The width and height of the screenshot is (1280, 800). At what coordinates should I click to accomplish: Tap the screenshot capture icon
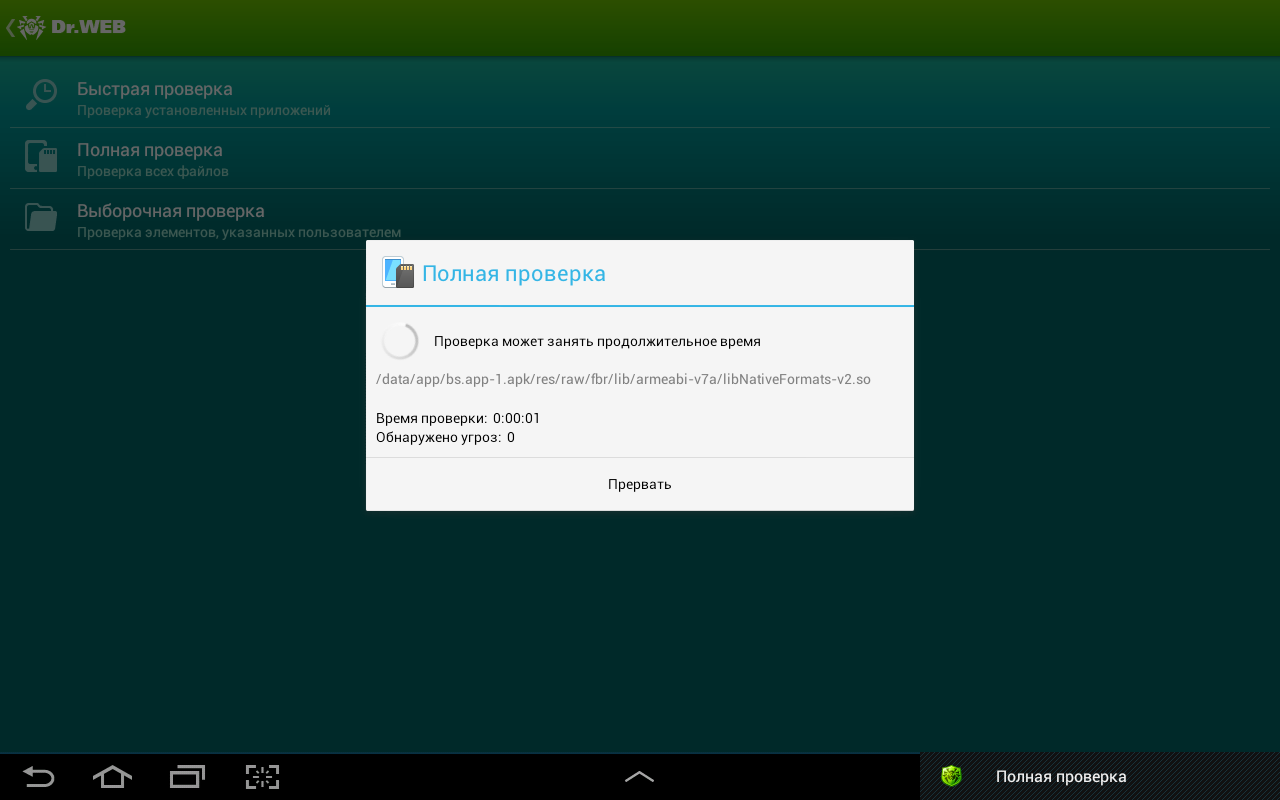coord(262,777)
